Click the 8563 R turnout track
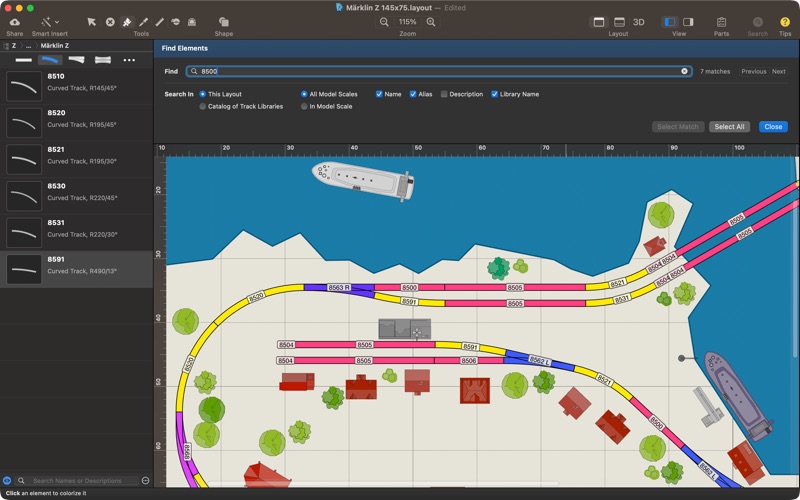Screen dimensions: 800x500 339,288
